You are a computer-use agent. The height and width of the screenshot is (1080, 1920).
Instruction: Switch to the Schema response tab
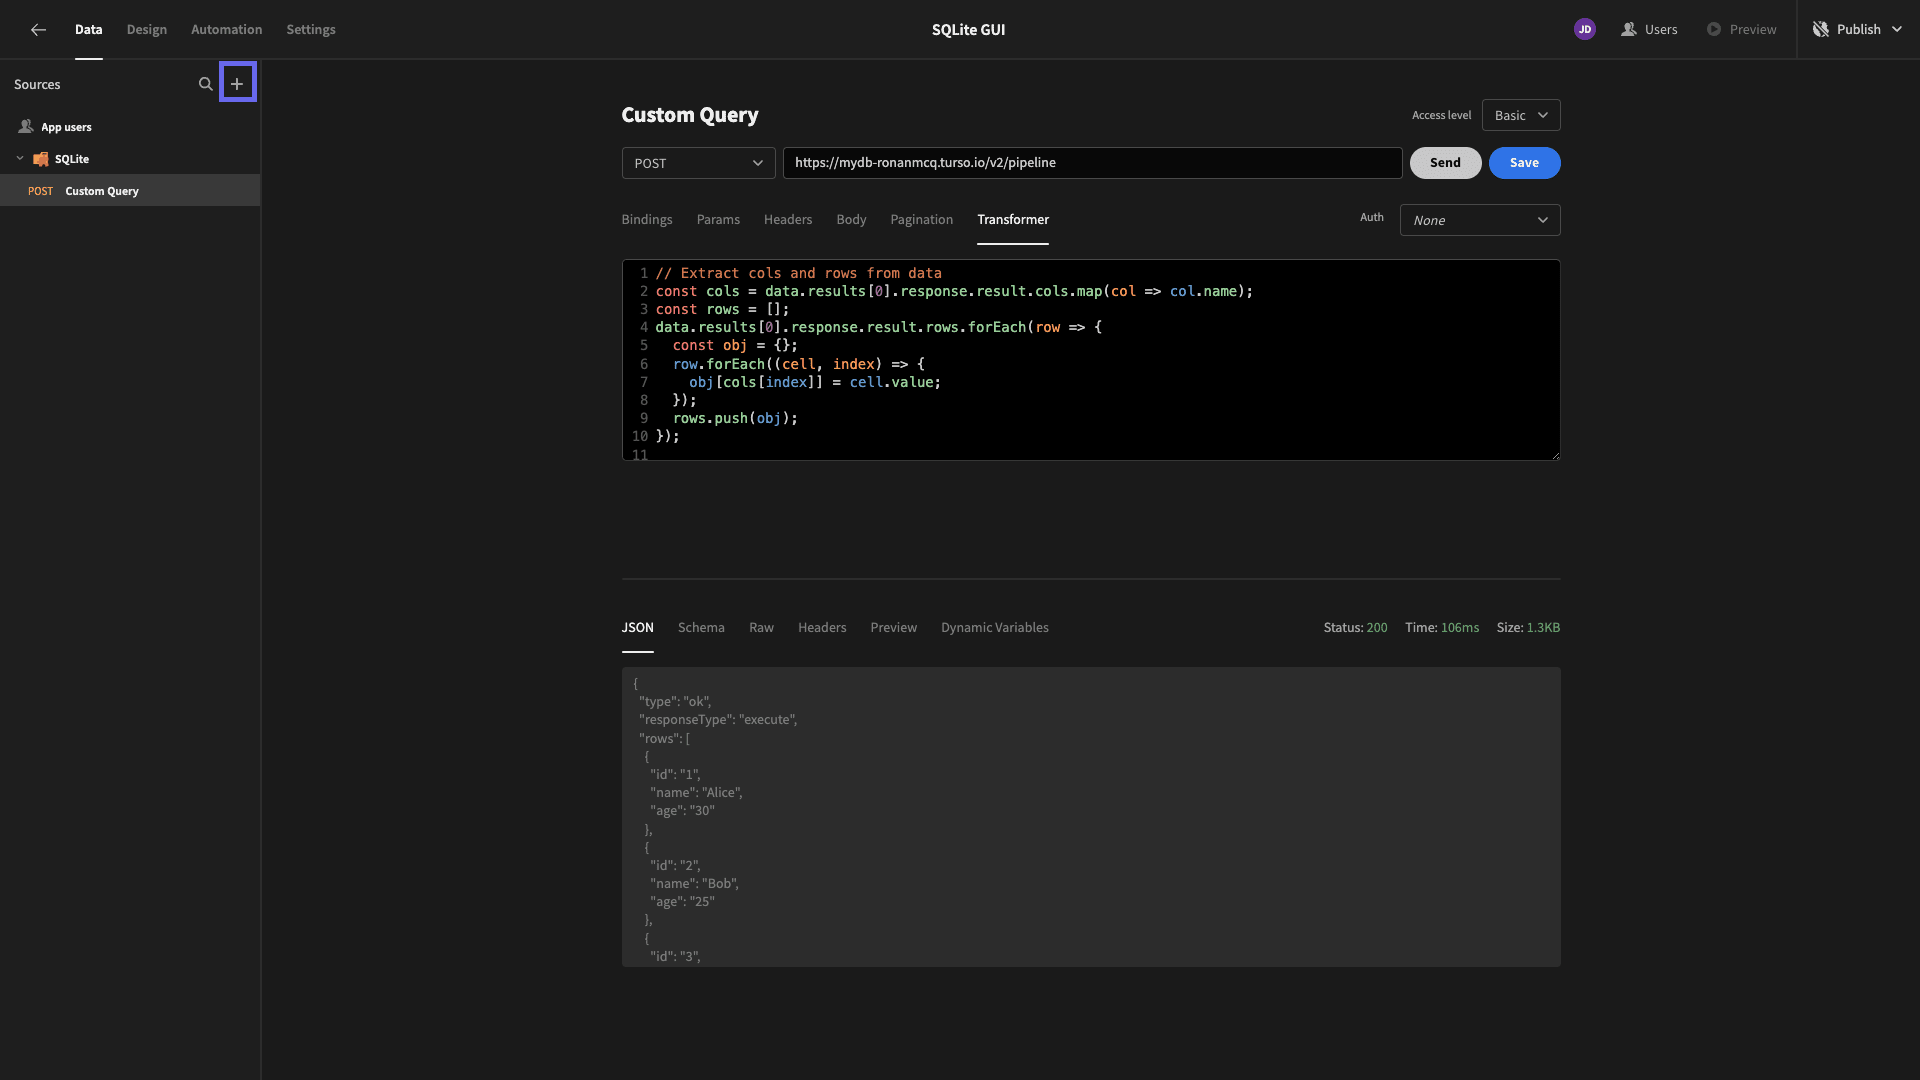click(701, 628)
